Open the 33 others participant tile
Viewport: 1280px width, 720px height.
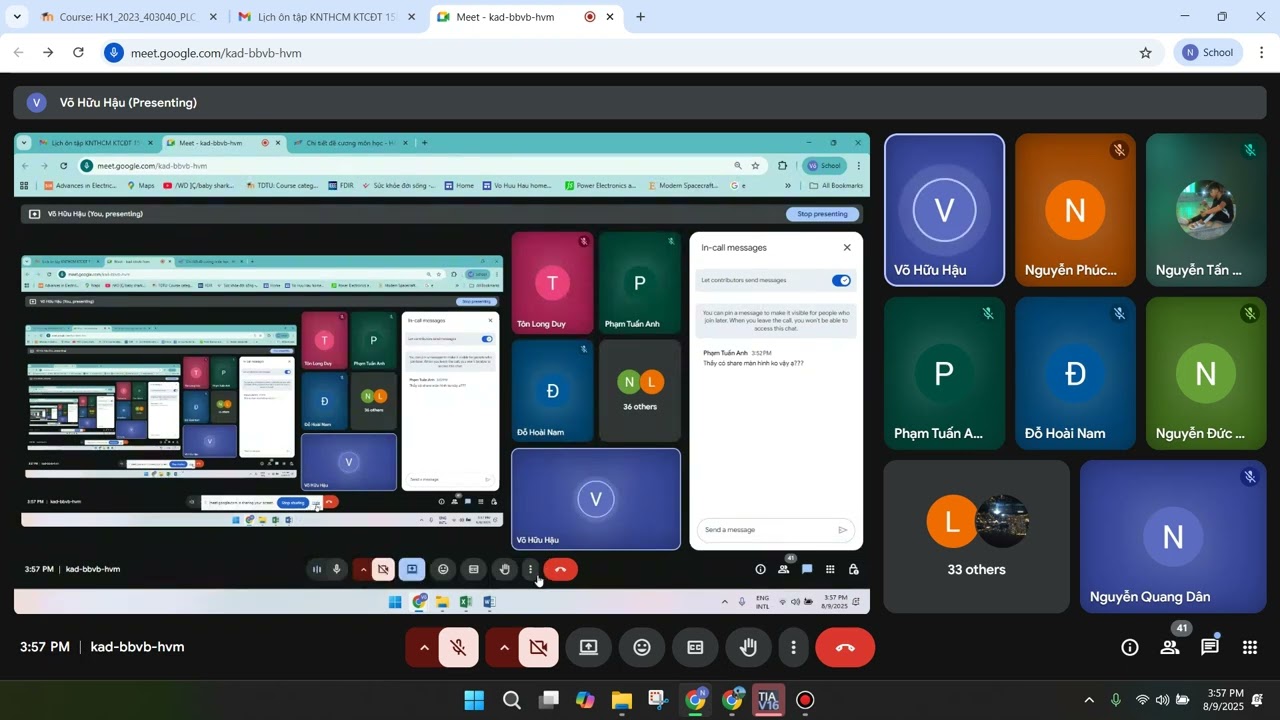coord(977,537)
